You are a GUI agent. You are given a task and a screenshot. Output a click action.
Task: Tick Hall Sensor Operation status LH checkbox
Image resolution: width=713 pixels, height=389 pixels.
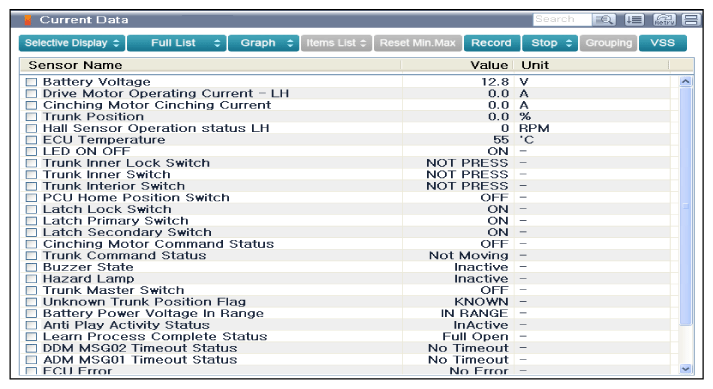click(x=31, y=128)
